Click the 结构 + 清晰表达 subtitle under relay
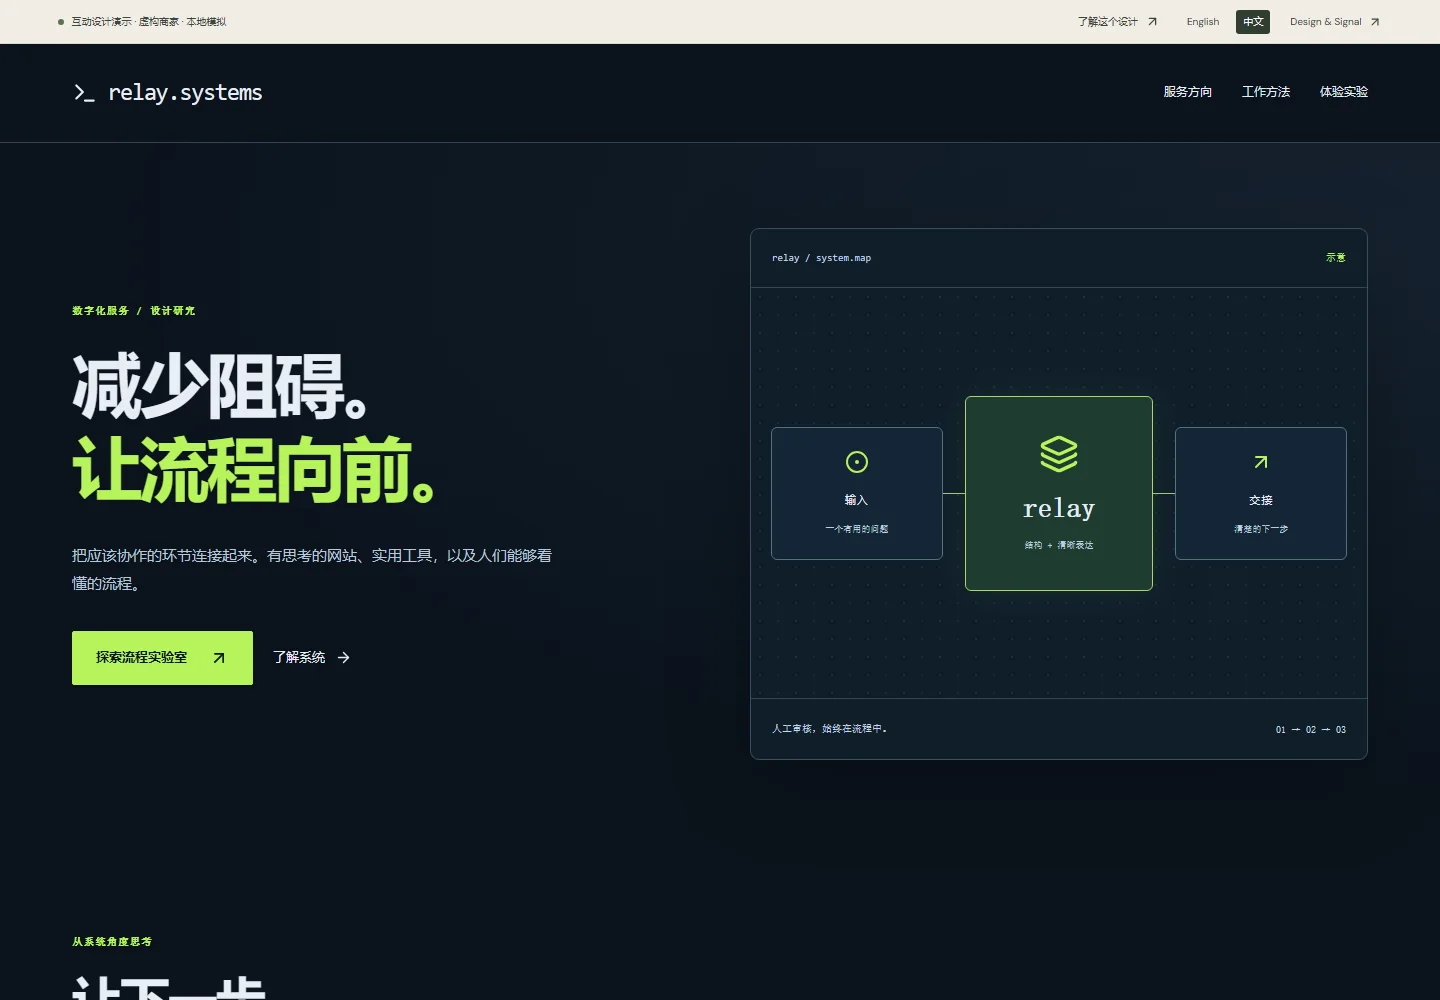The image size is (1440, 1000). point(1059,545)
